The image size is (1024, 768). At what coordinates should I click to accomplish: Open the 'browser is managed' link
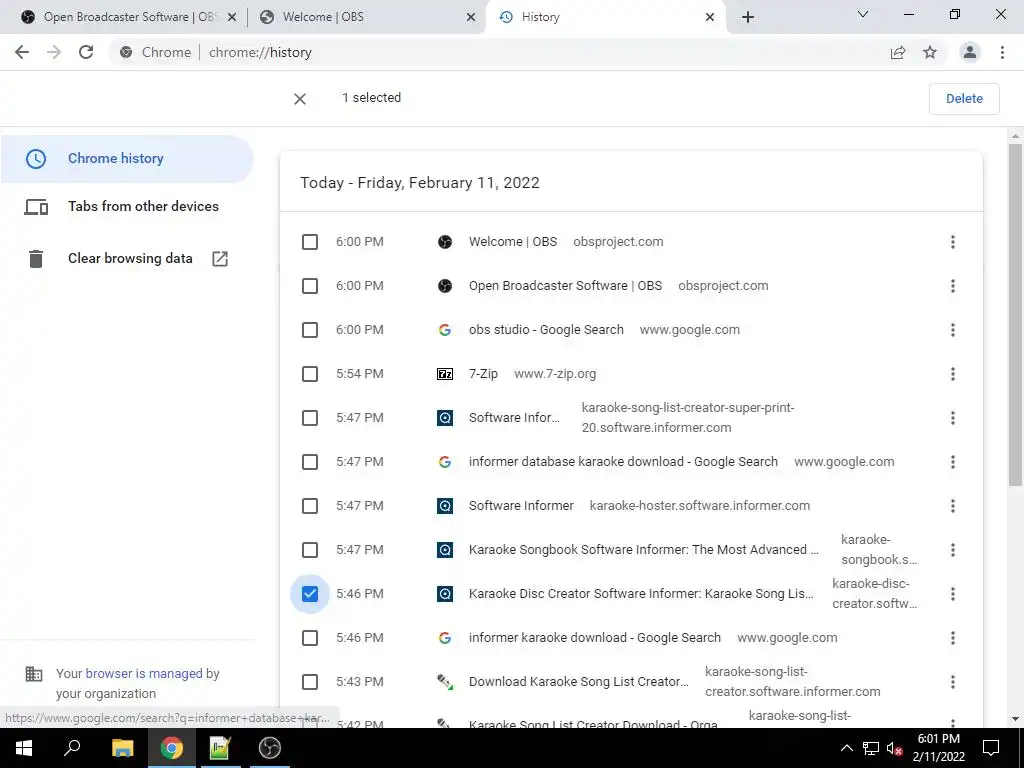pyautogui.click(x=144, y=674)
